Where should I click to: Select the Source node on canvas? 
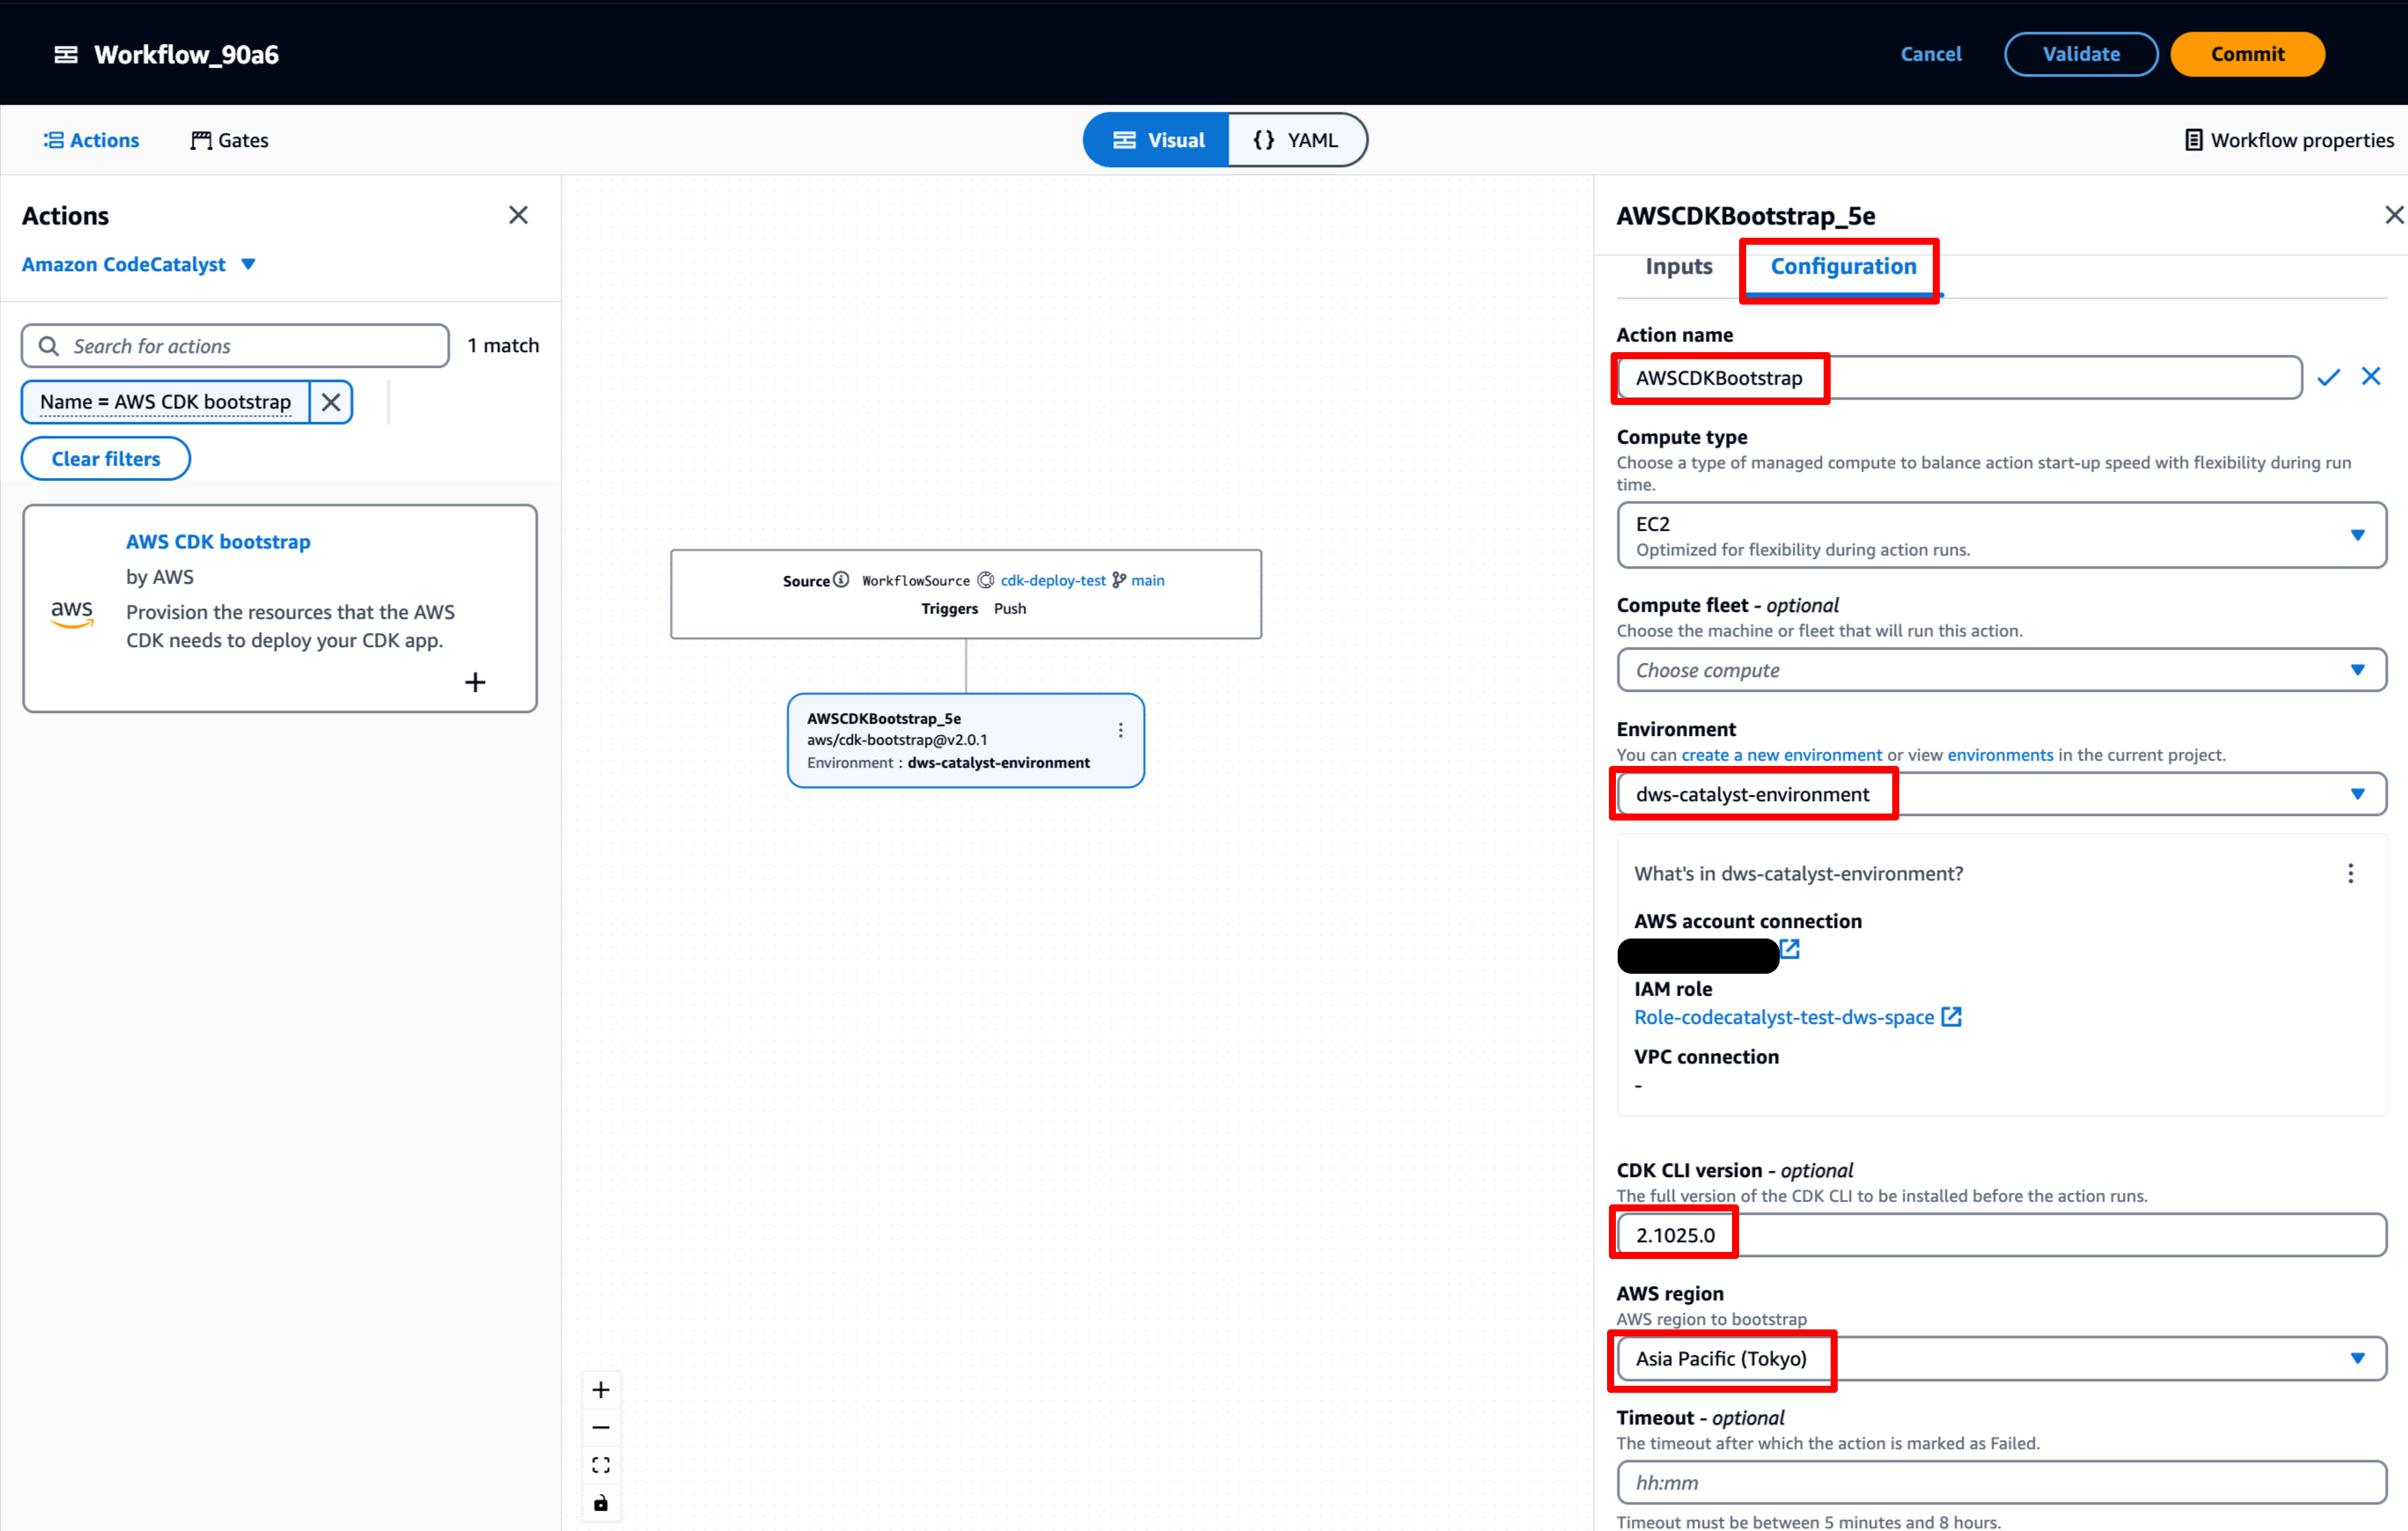(x=966, y=594)
